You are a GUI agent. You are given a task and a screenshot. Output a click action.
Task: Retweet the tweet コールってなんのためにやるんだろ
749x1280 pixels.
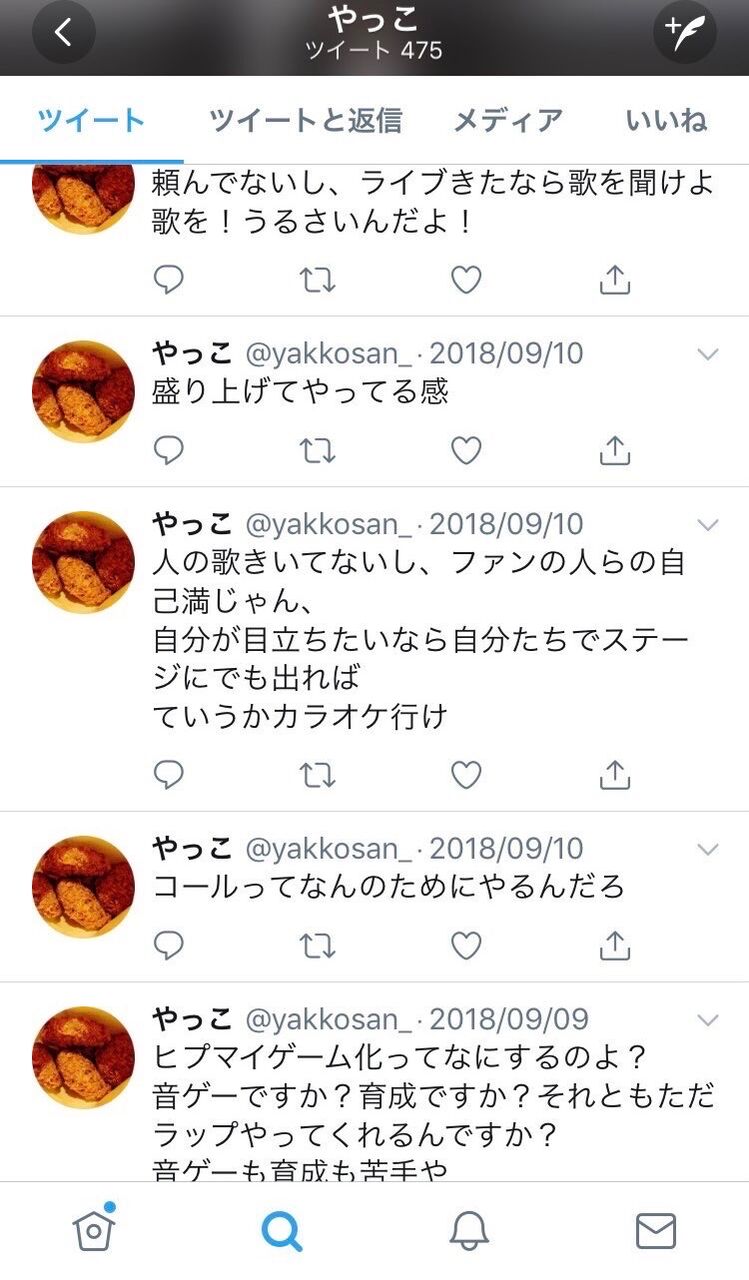click(x=318, y=945)
